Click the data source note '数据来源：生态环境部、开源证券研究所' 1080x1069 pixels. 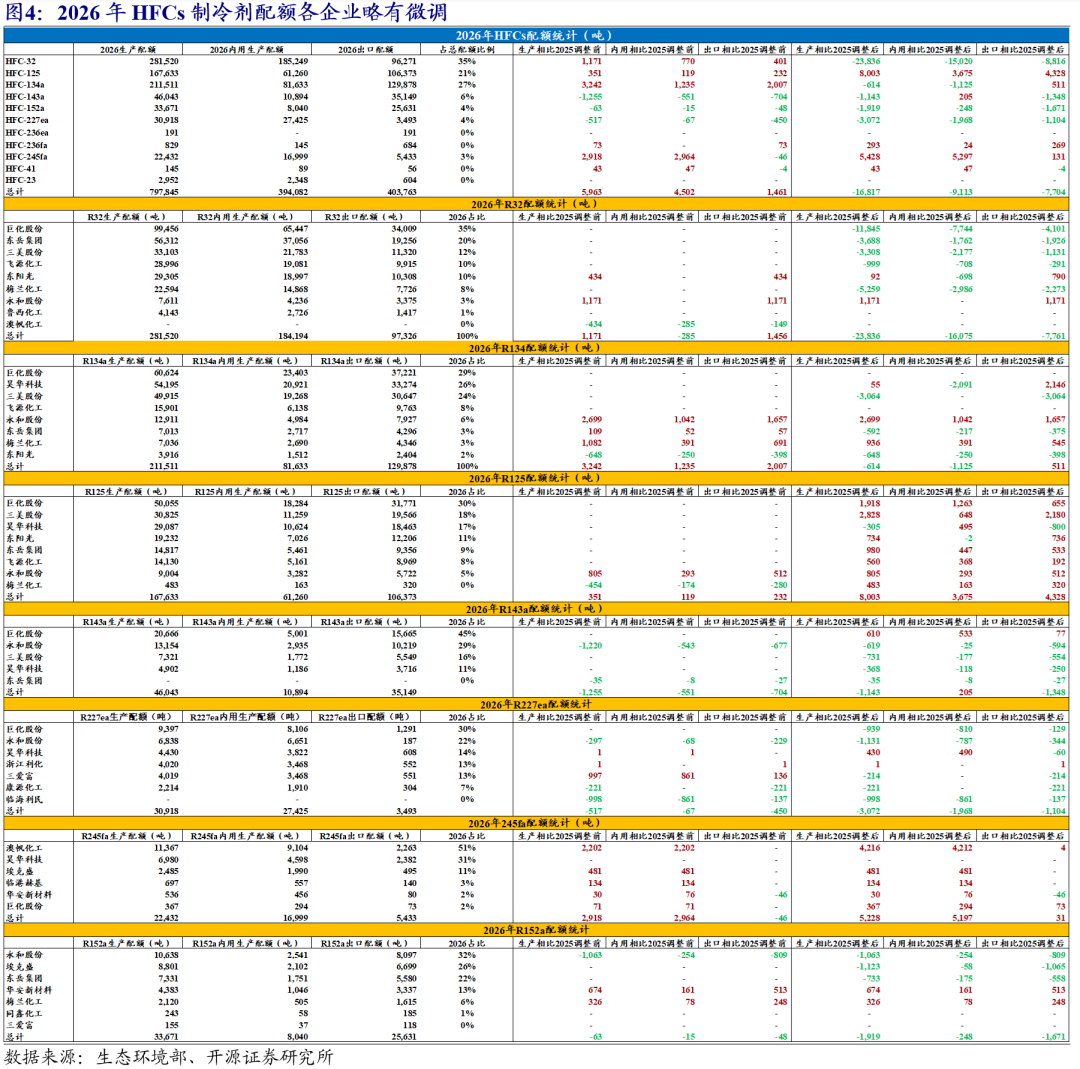(x=170, y=1056)
